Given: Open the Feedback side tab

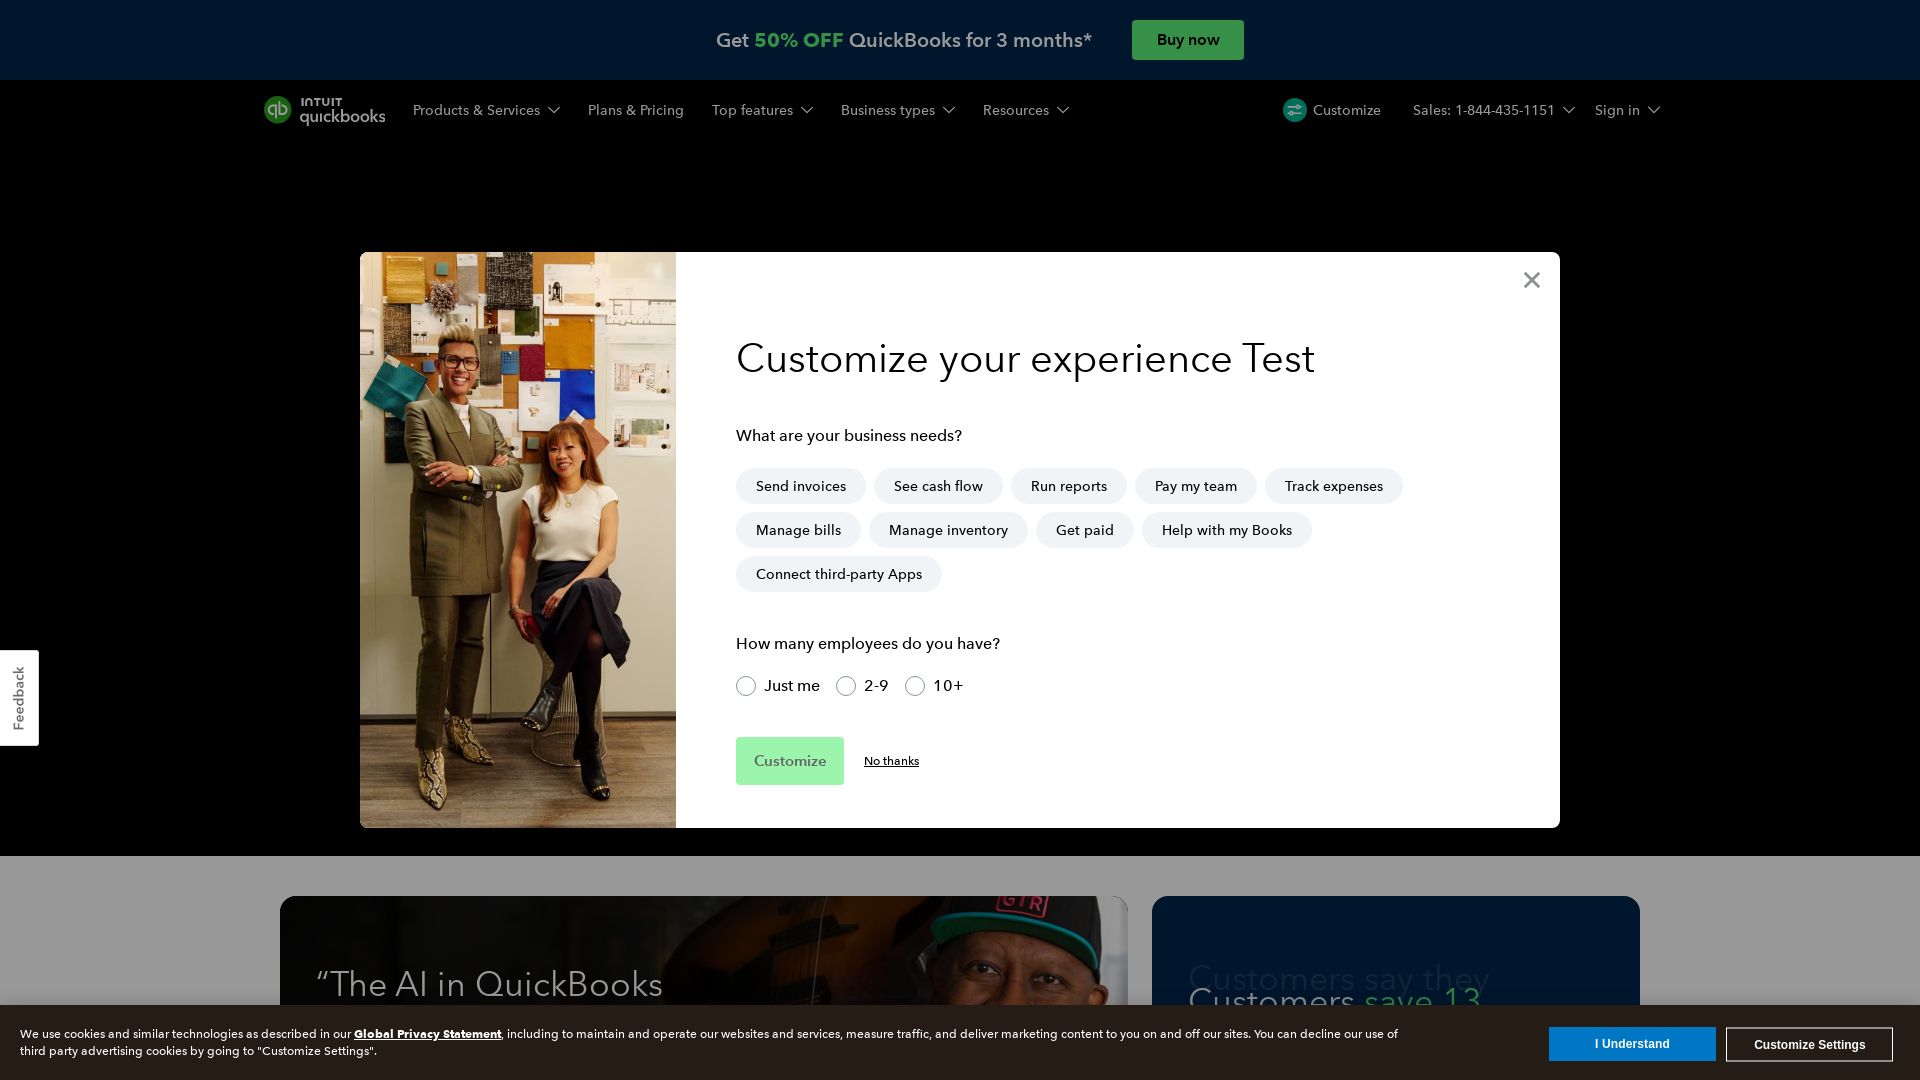Looking at the screenshot, I should (19, 698).
